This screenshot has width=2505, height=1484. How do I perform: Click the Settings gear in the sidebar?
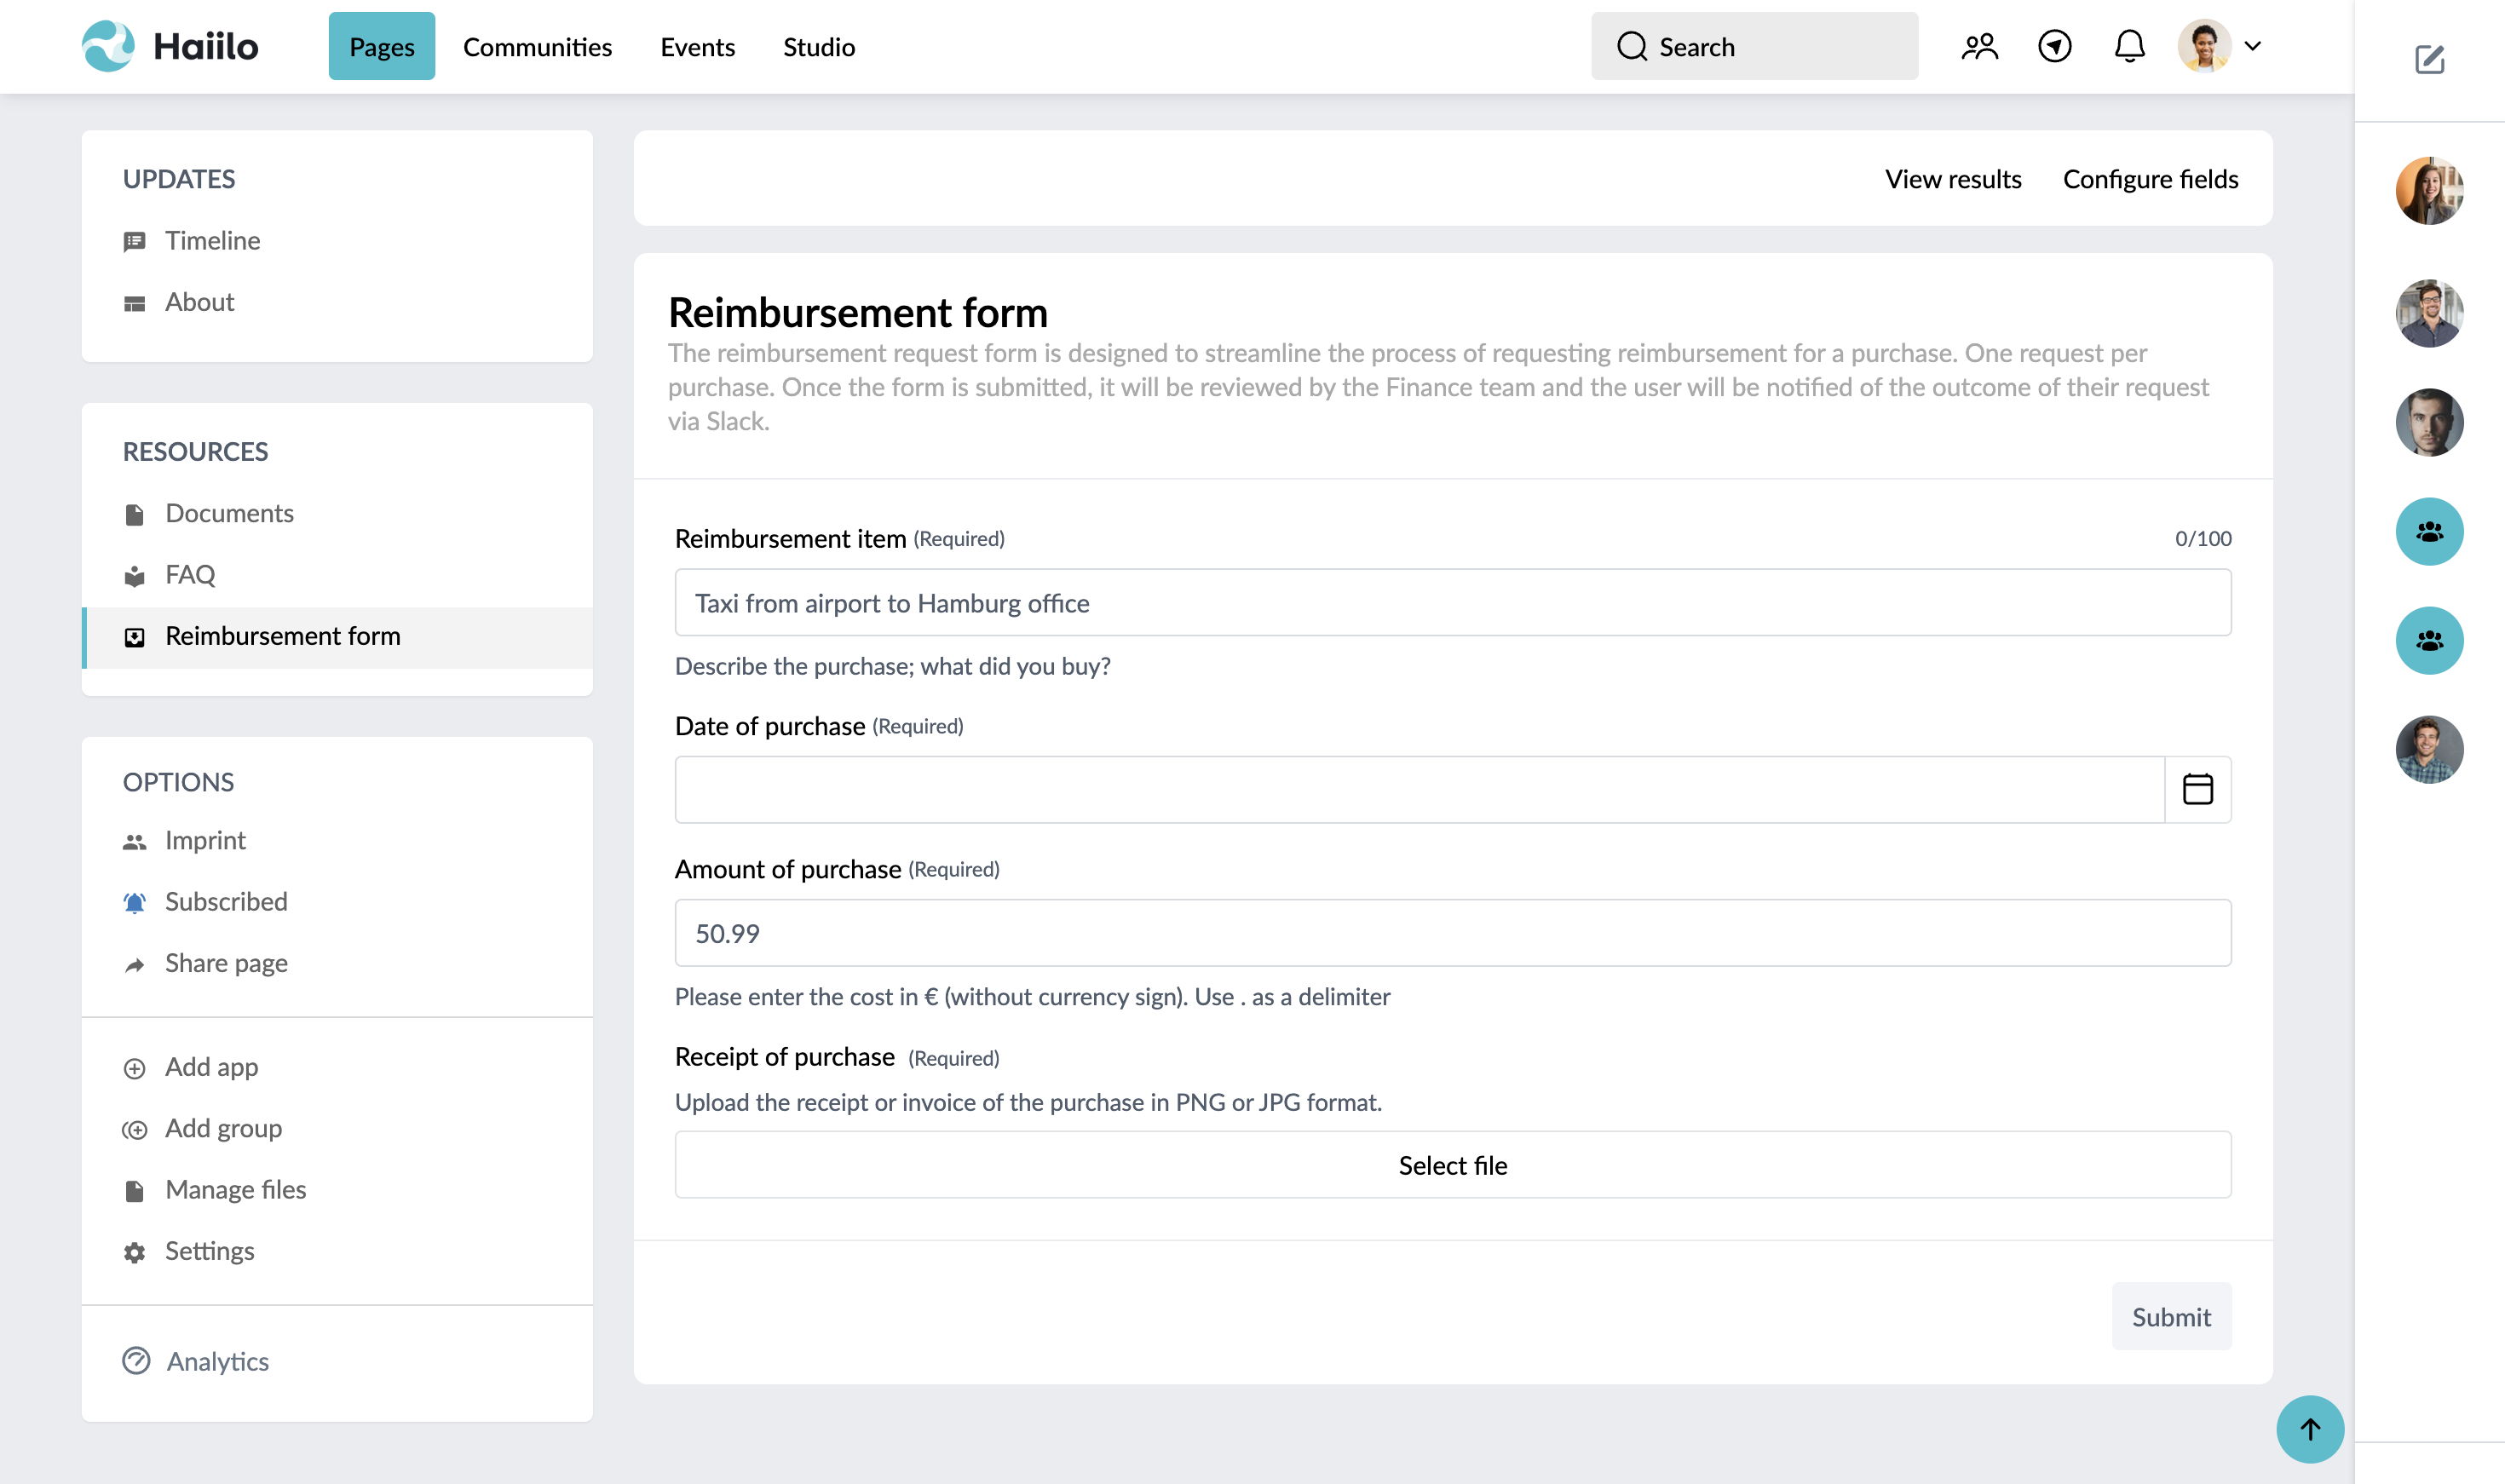[x=135, y=1251]
